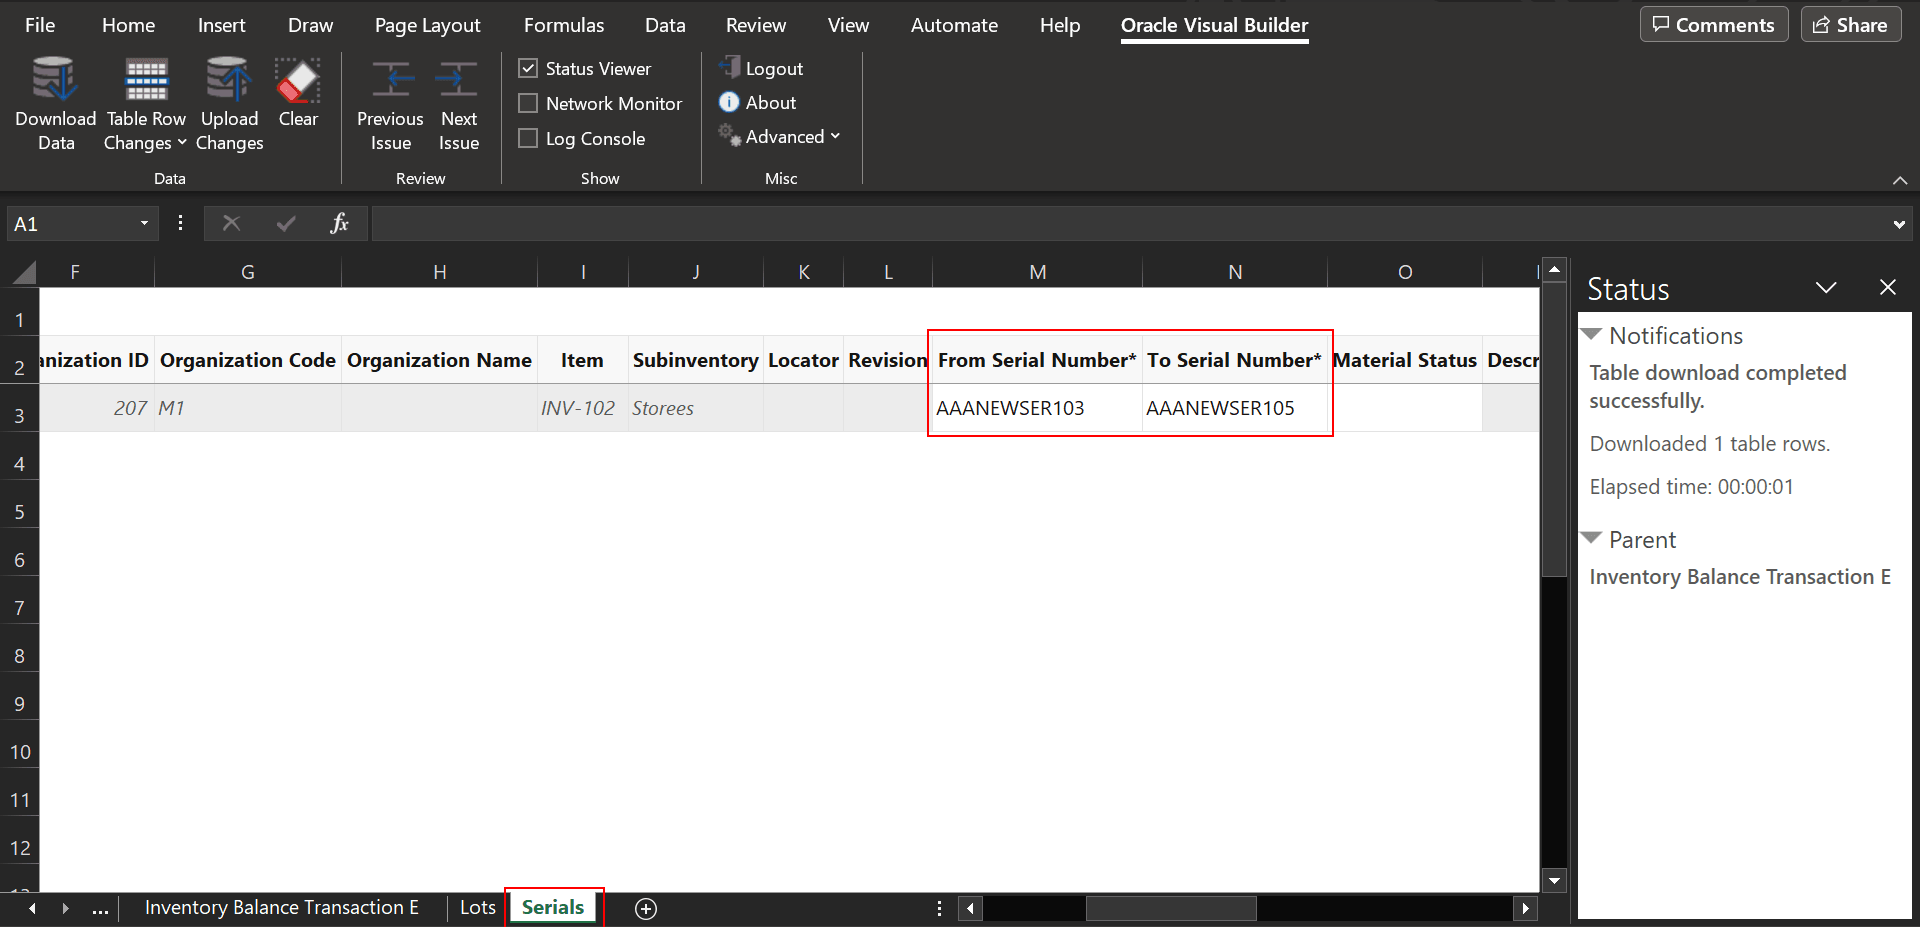This screenshot has height=927, width=1920.
Task: Open the Status pane options chevron
Action: pos(1826,288)
